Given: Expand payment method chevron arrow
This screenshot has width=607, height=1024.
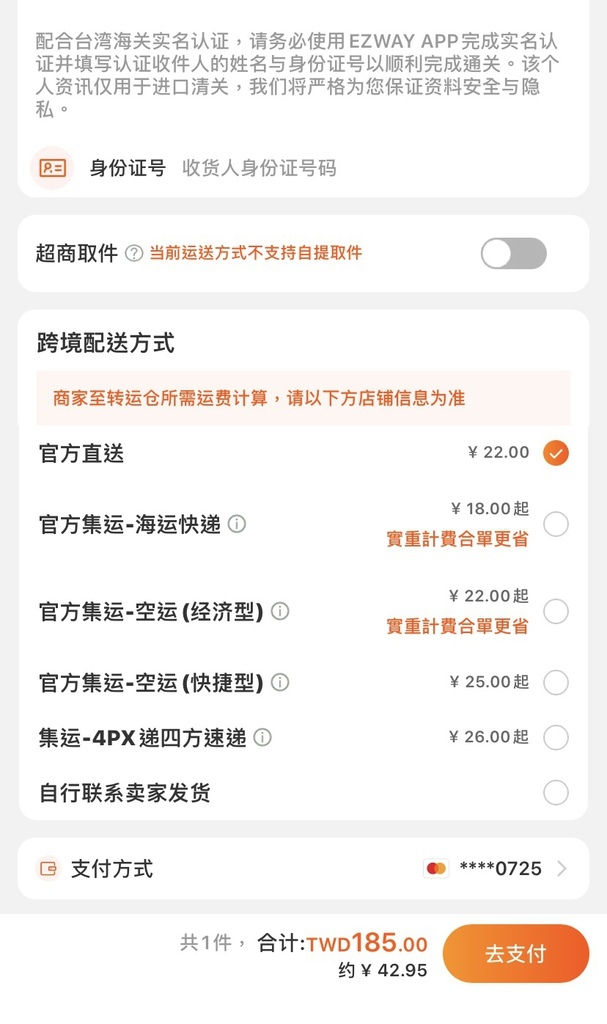Looking at the screenshot, I should [x=561, y=869].
